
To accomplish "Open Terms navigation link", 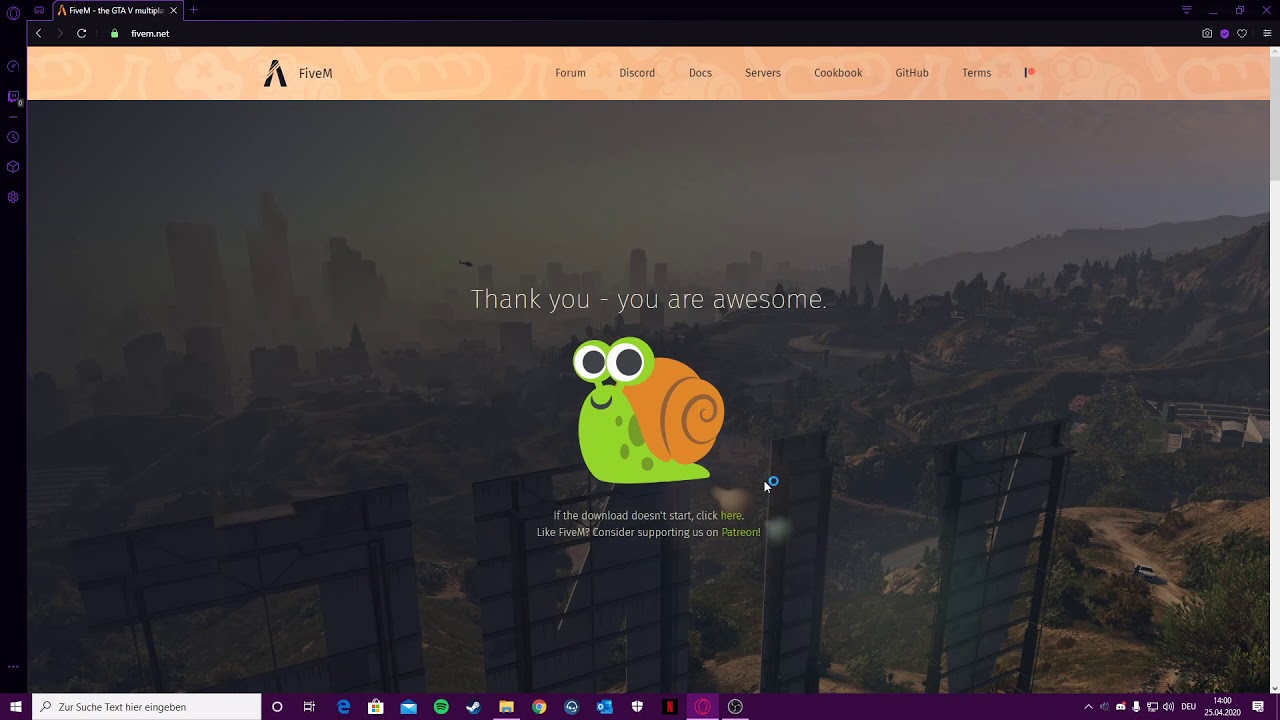I will point(977,73).
